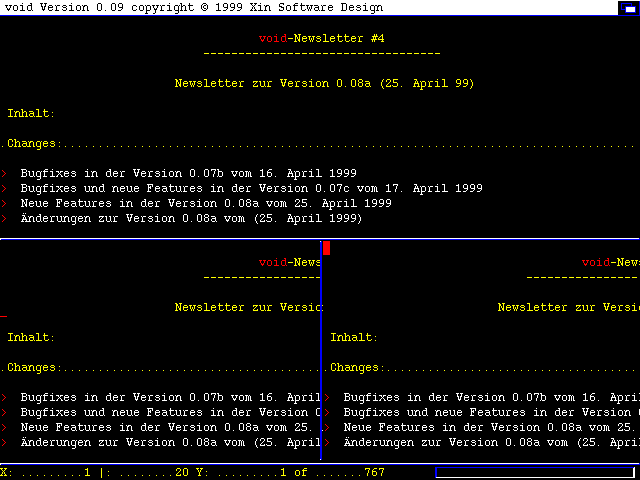The height and width of the screenshot is (480, 640).
Task: Select the Neue Features entry in the bottom-left pane
Action: [170, 427]
